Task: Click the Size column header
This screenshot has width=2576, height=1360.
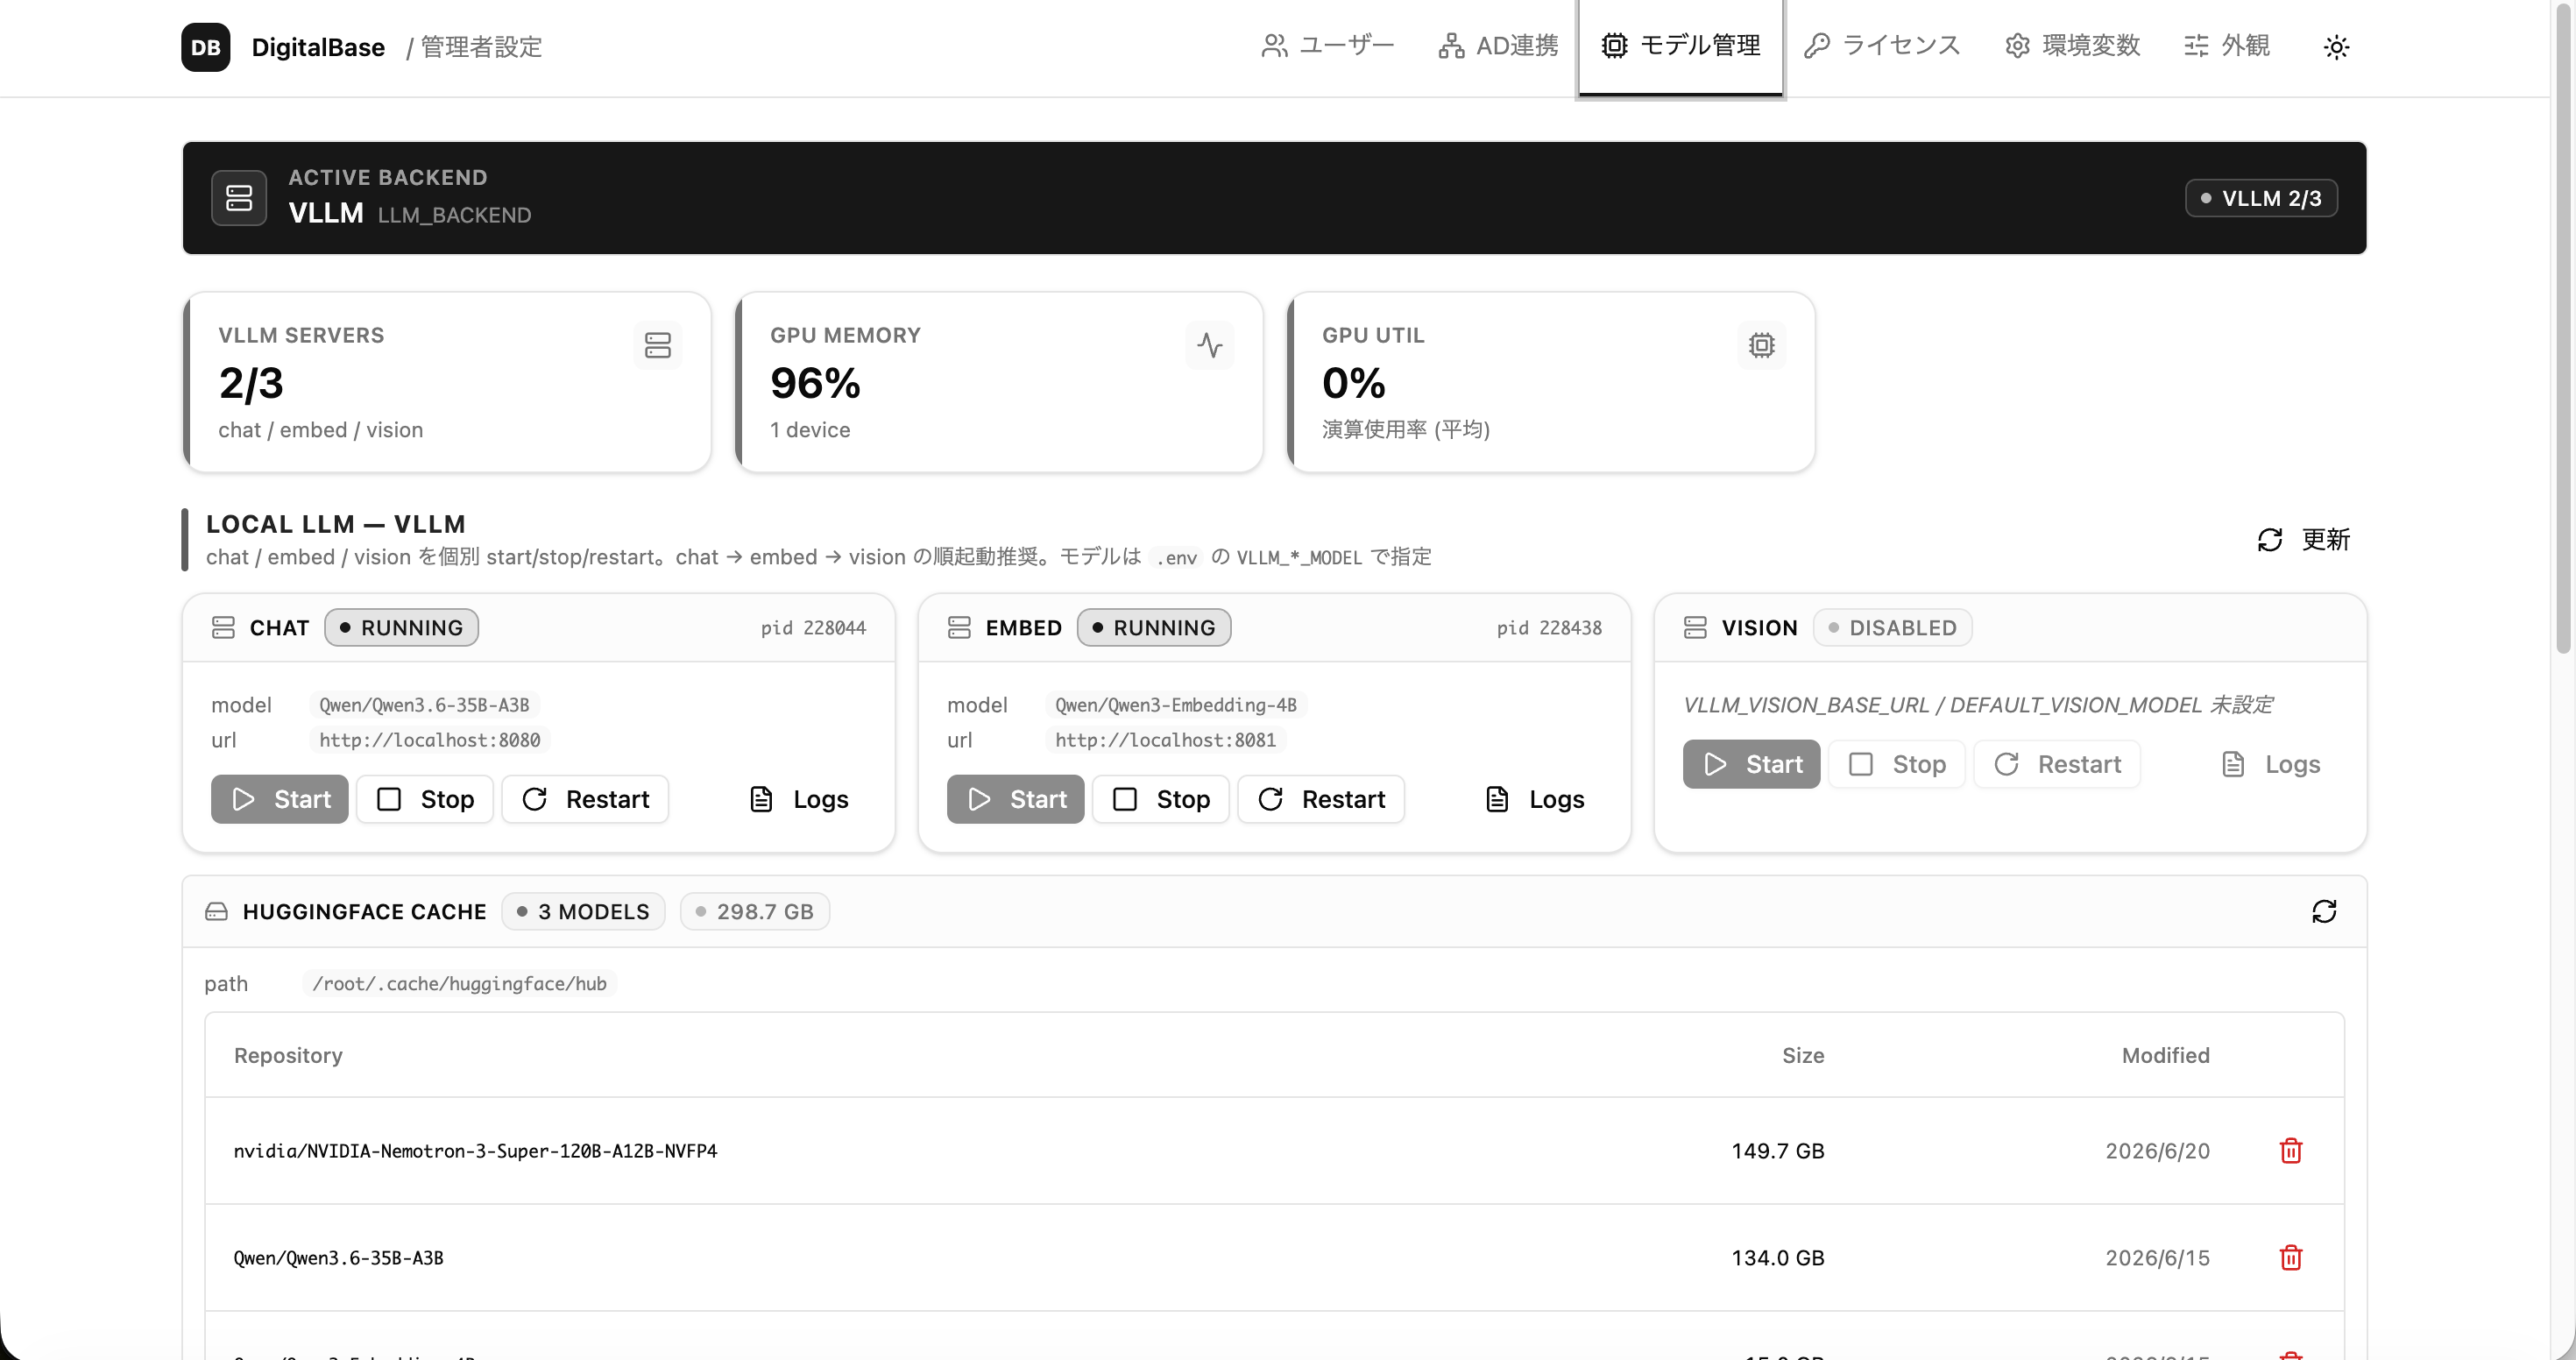Action: coord(1803,1056)
